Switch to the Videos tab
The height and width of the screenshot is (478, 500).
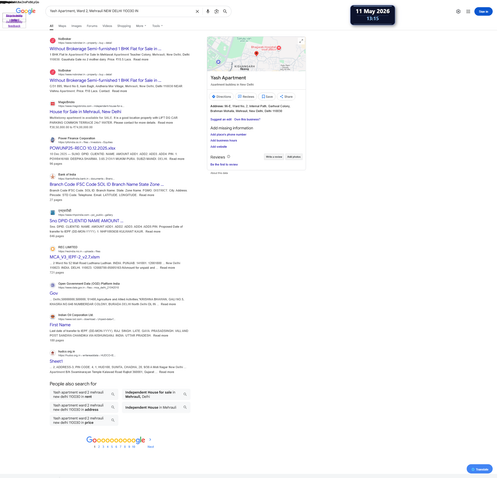pos(108,26)
